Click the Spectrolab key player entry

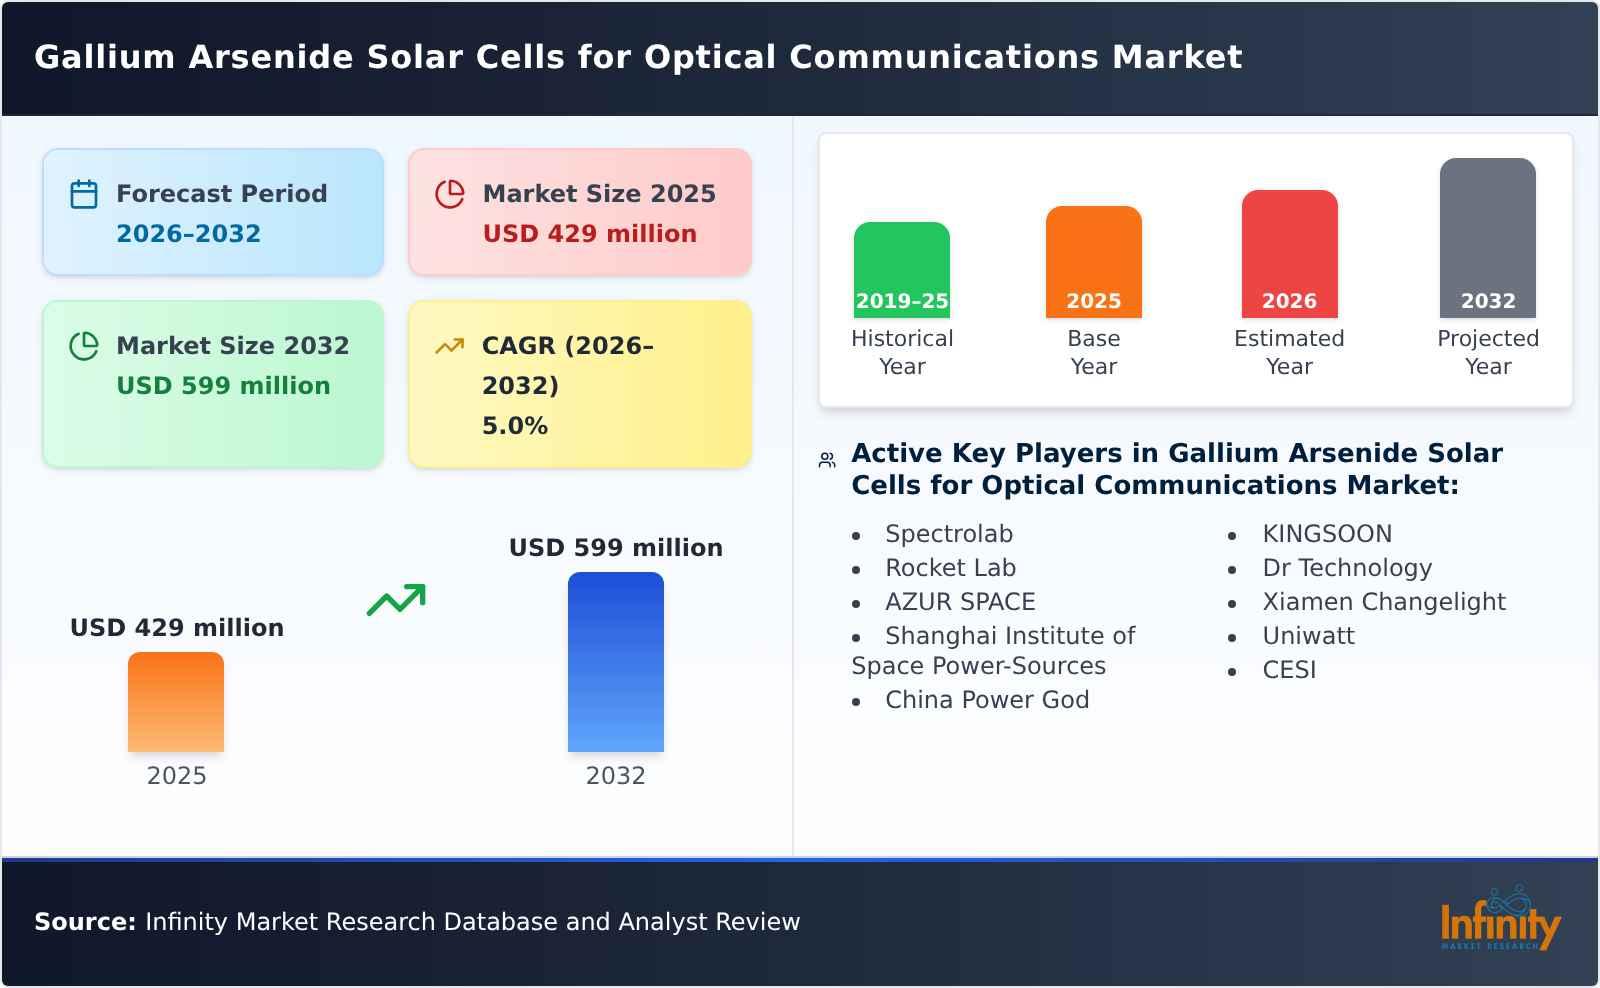[x=949, y=534]
